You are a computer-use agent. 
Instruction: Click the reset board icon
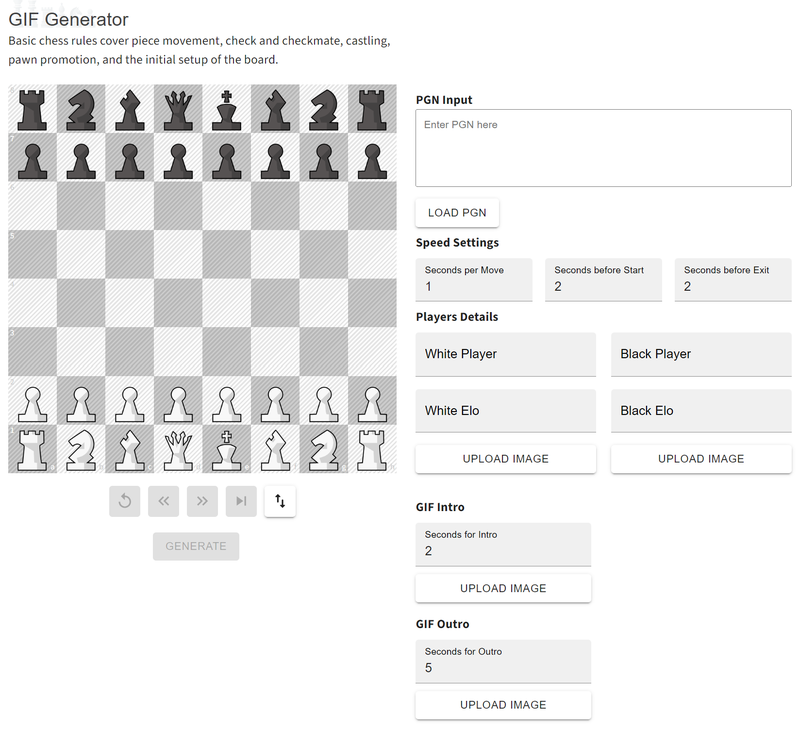point(125,501)
